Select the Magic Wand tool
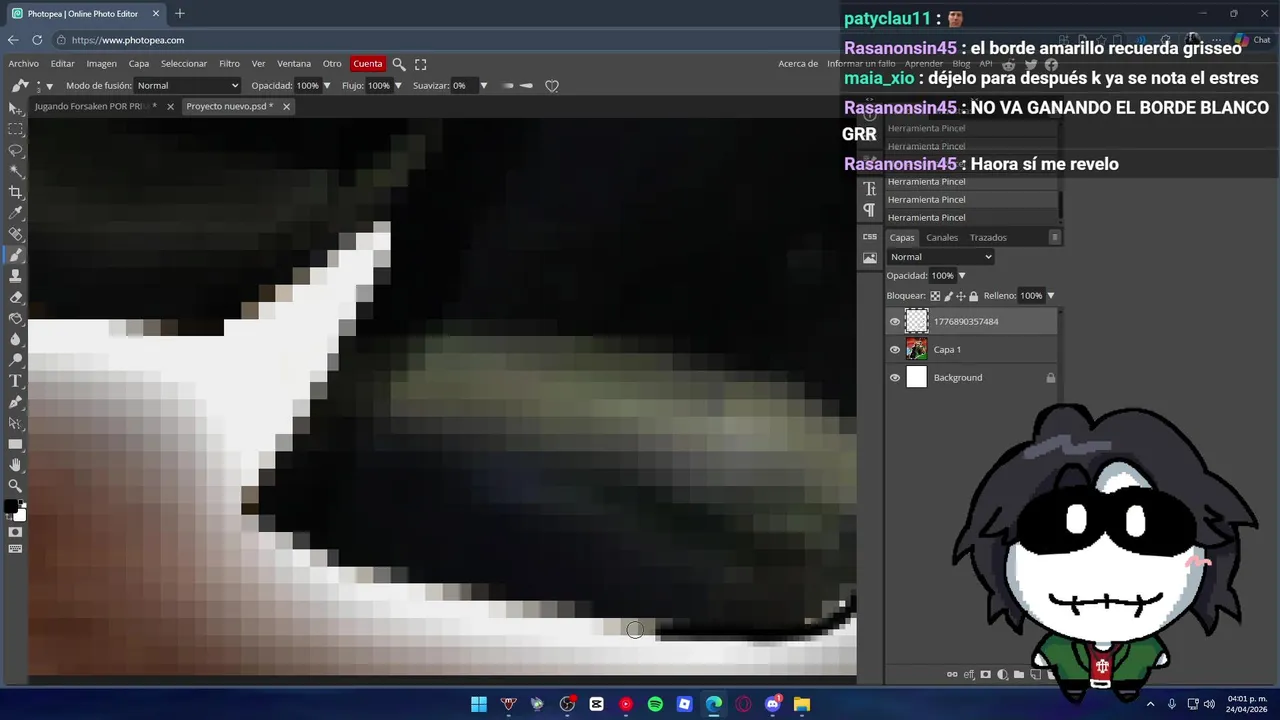 (16, 171)
